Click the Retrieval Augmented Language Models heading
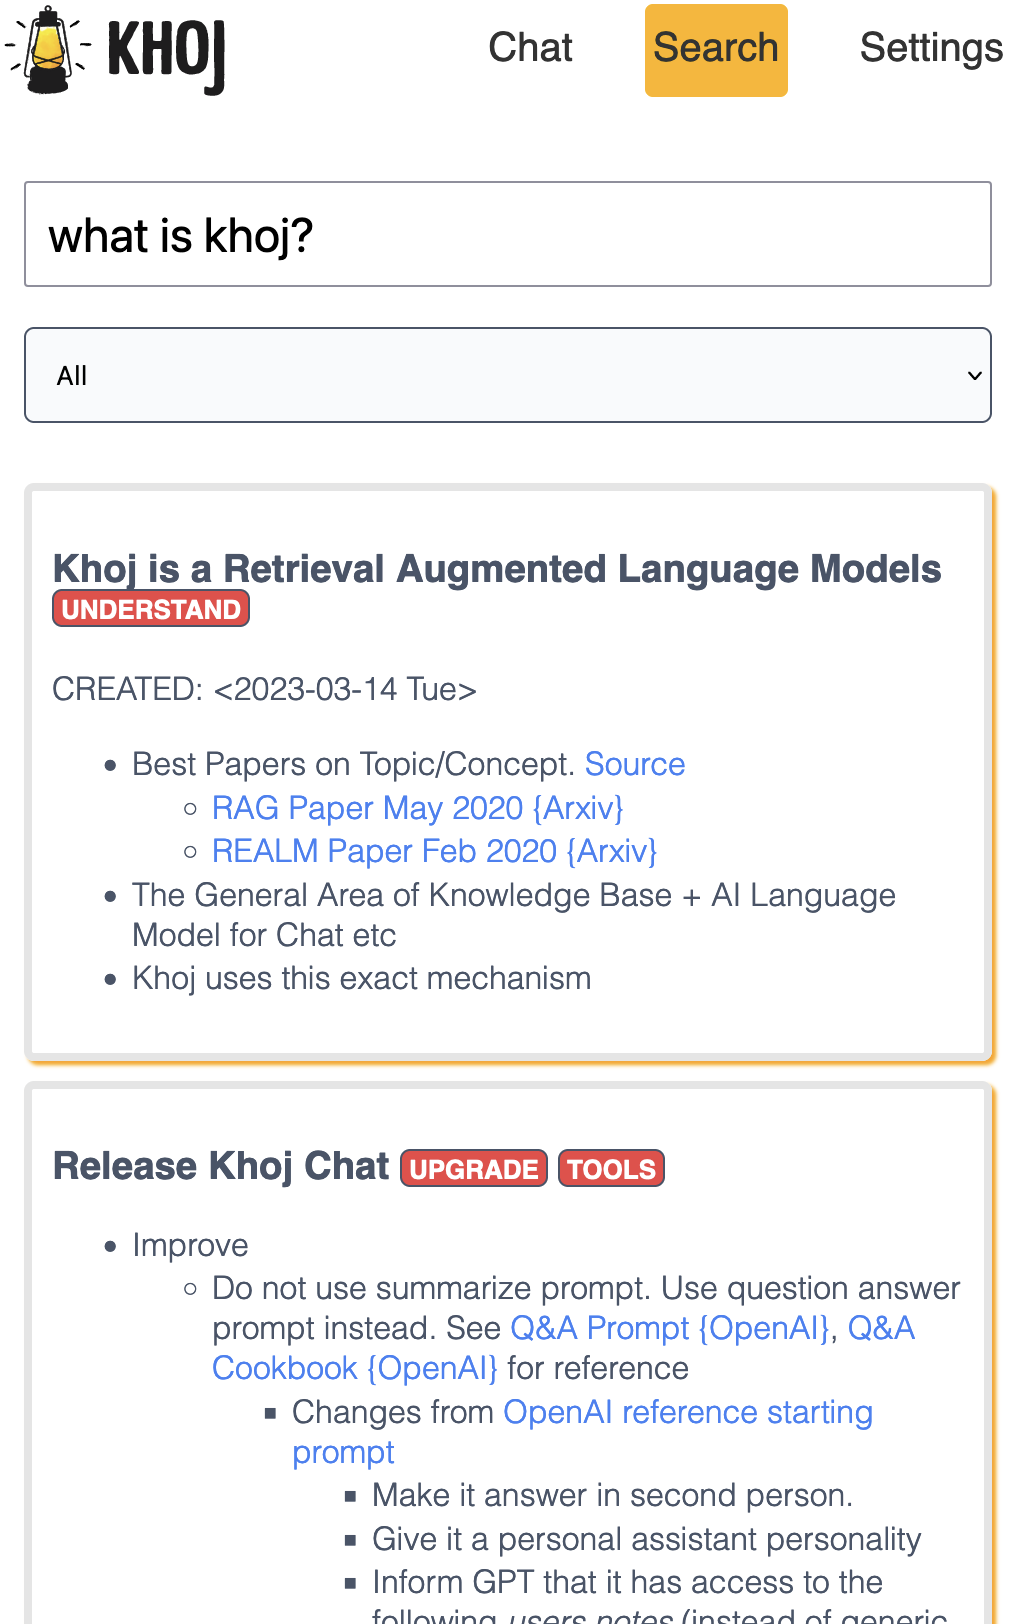Viewport: 1024px width, 1624px height. click(497, 569)
